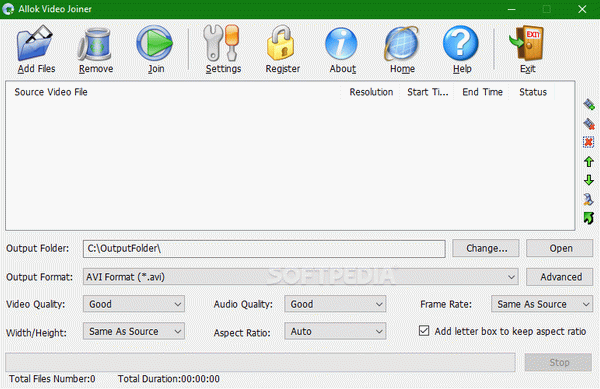Click the Total Duration:00:00:00 status text
This screenshot has height=389, width=600.
(x=169, y=379)
